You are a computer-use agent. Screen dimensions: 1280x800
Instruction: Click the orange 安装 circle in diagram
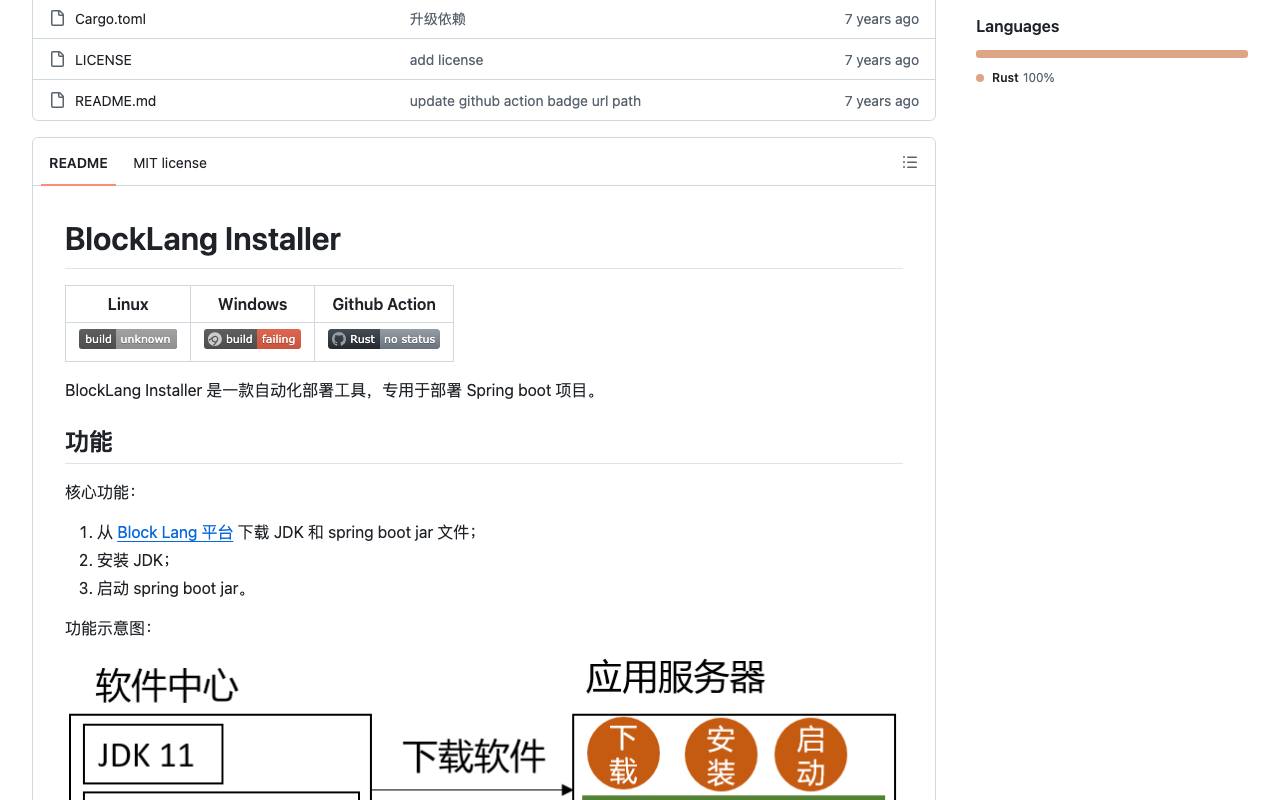pos(720,754)
